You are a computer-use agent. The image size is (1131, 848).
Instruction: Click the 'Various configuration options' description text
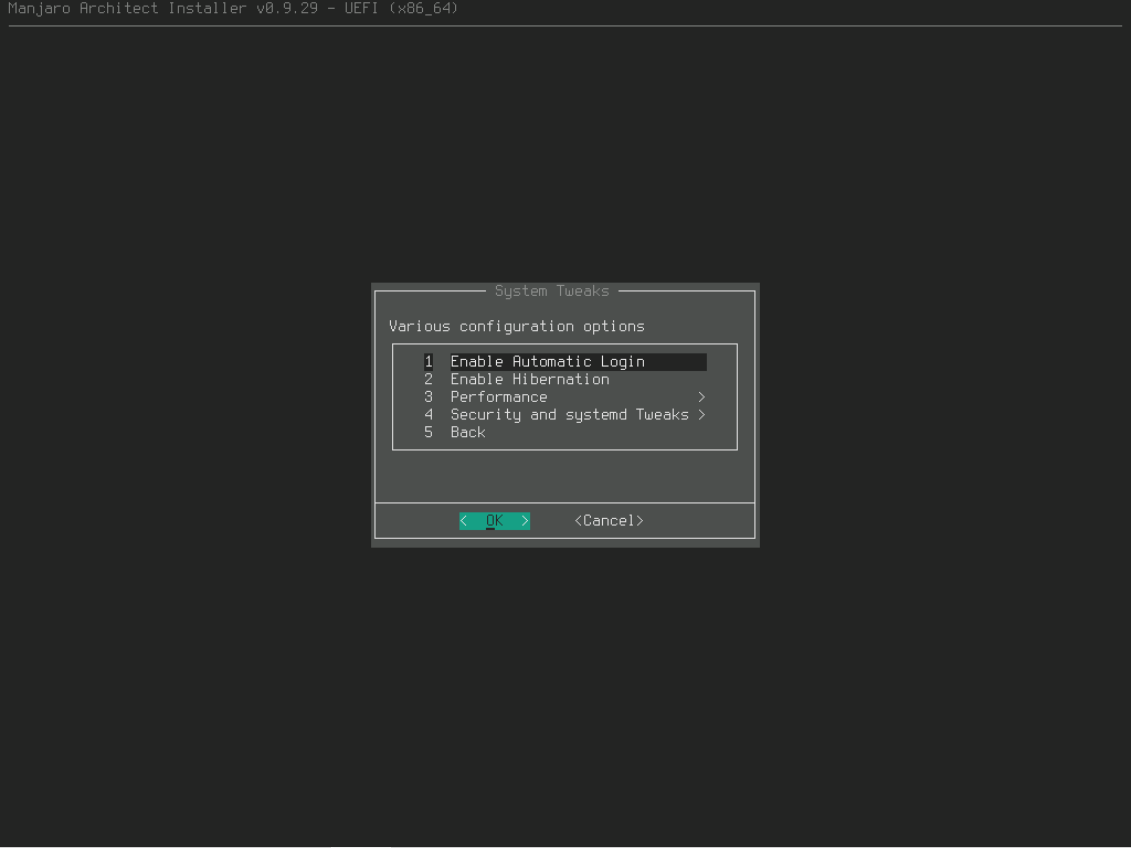click(x=516, y=327)
